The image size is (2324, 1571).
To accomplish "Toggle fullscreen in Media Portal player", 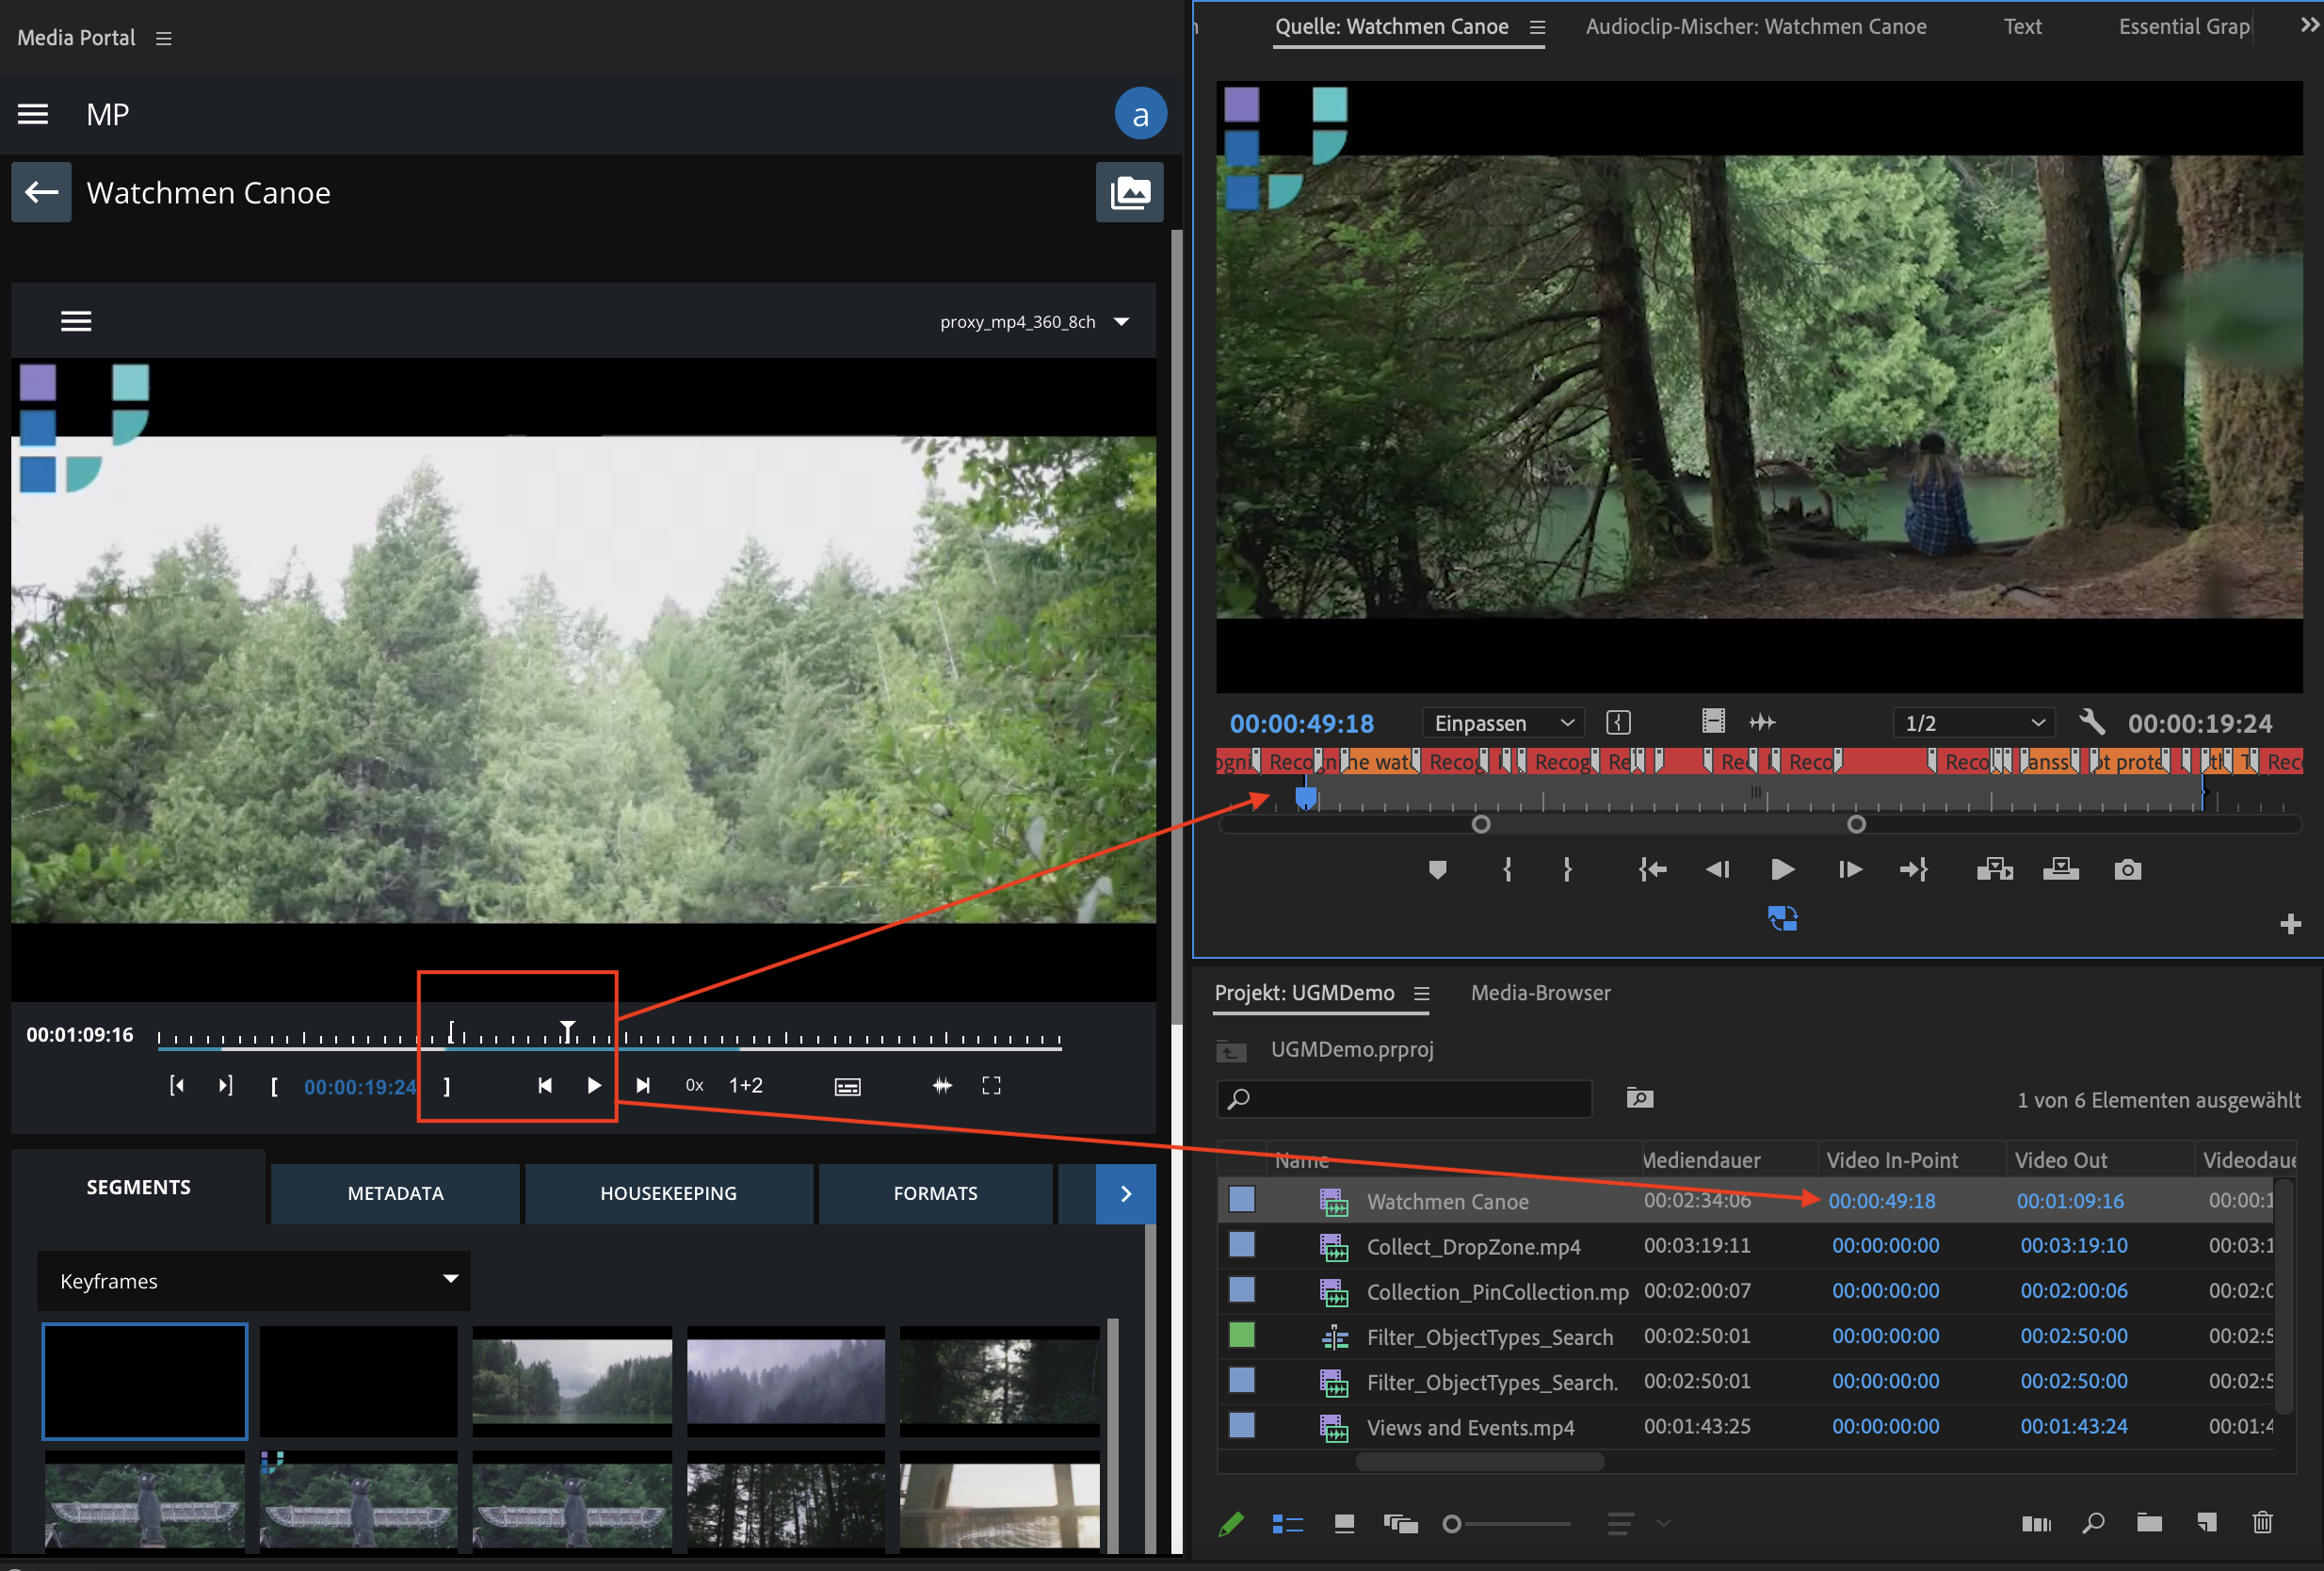I will pyautogui.click(x=991, y=1085).
